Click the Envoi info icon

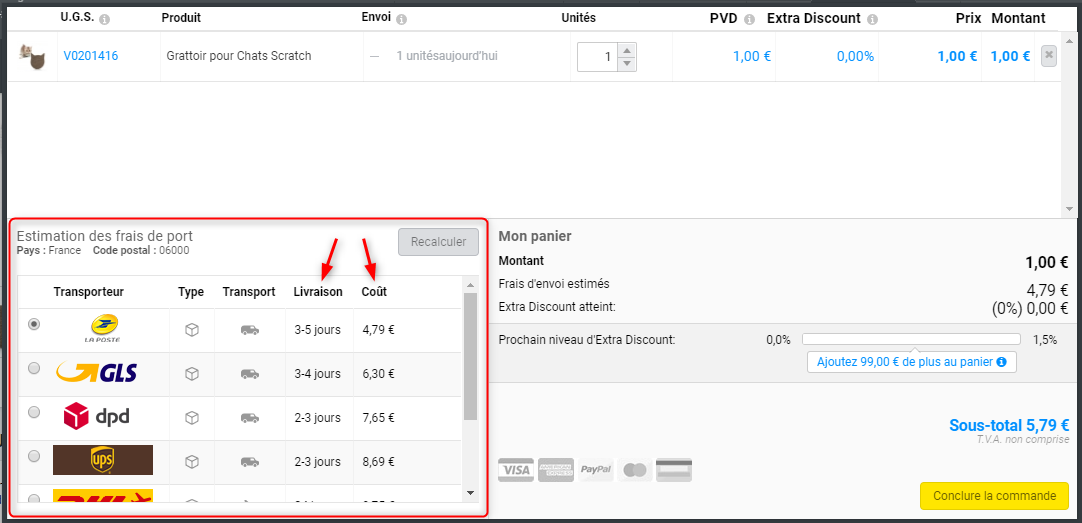point(402,19)
